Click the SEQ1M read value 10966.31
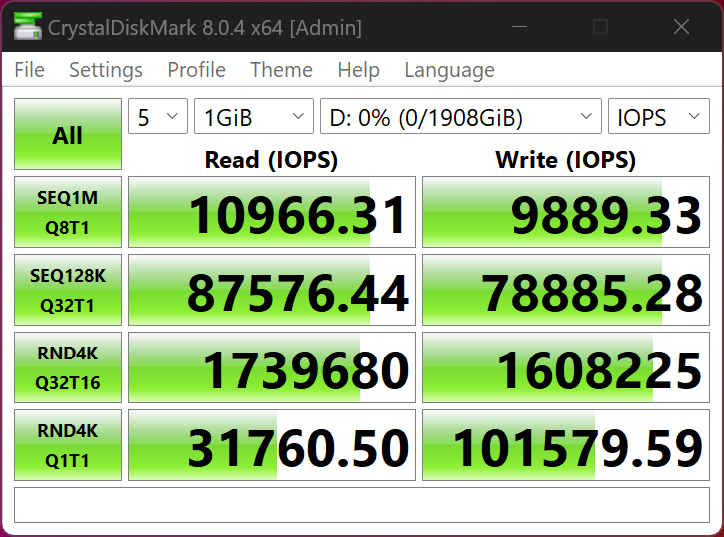This screenshot has height=537, width=724. click(x=272, y=212)
